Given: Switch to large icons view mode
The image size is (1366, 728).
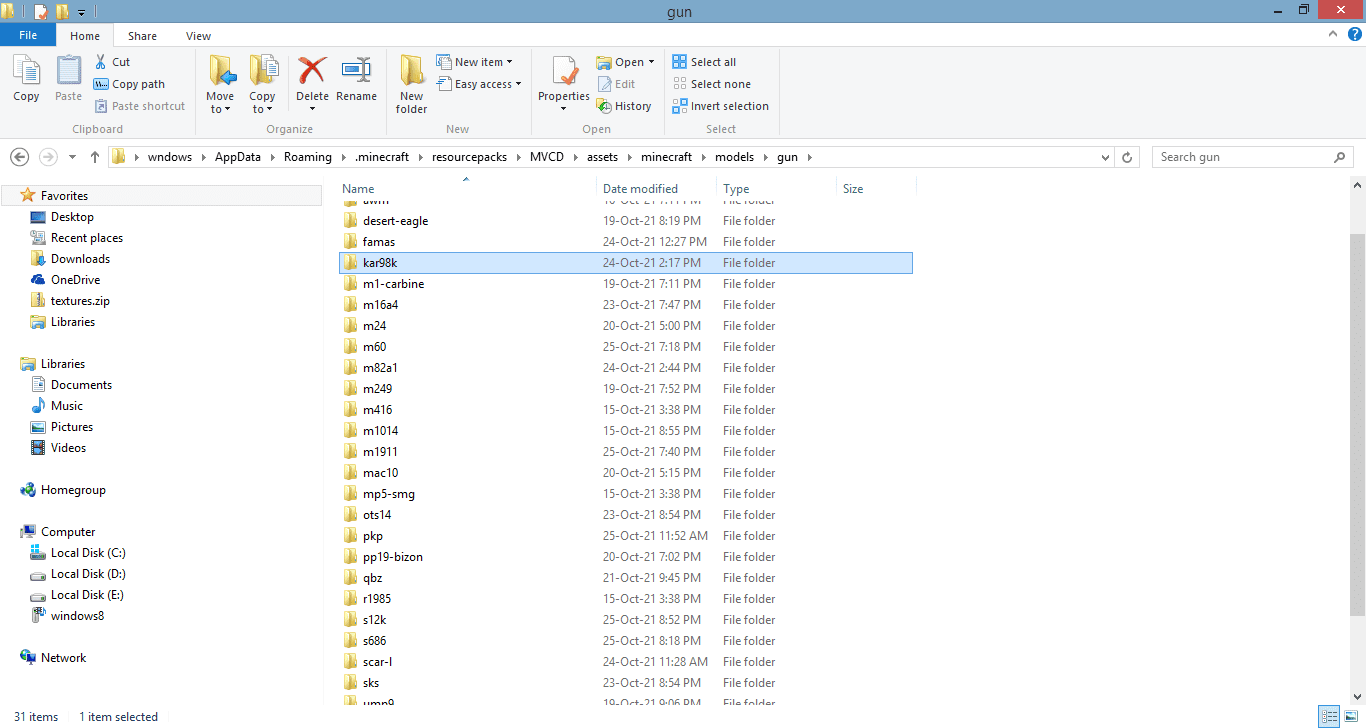Looking at the screenshot, I should [x=1350, y=716].
